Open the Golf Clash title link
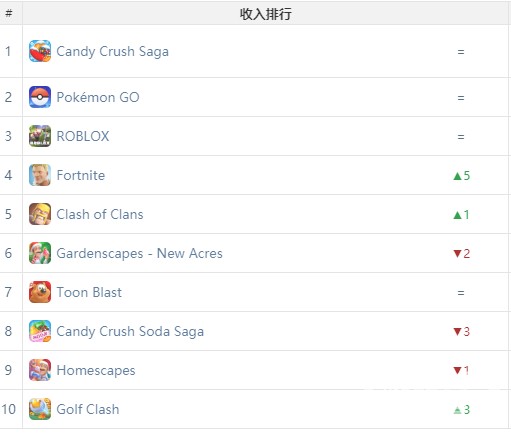The height and width of the screenshot is (434, 511). (x=88, y=409)
